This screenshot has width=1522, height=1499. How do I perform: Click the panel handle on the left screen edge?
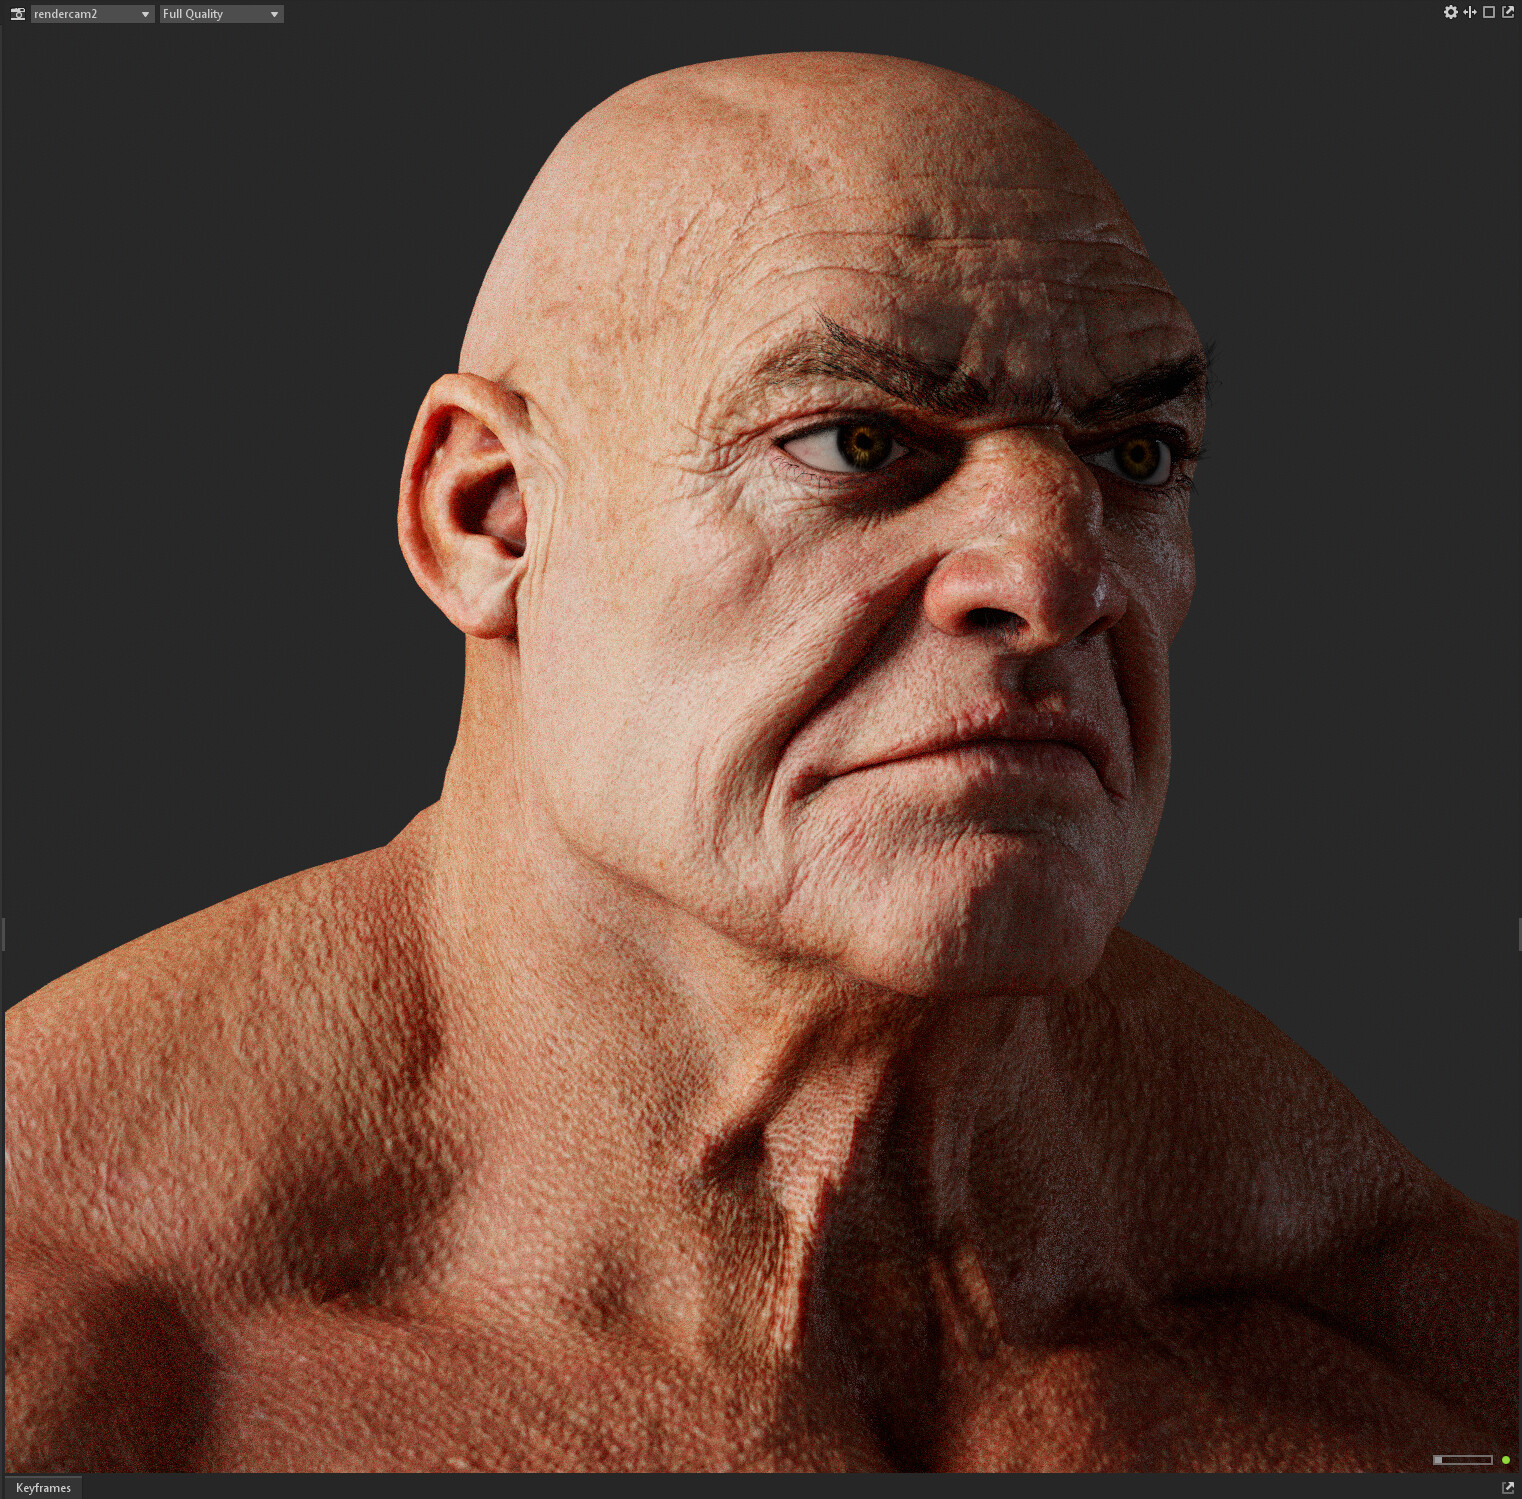point(3,935)
